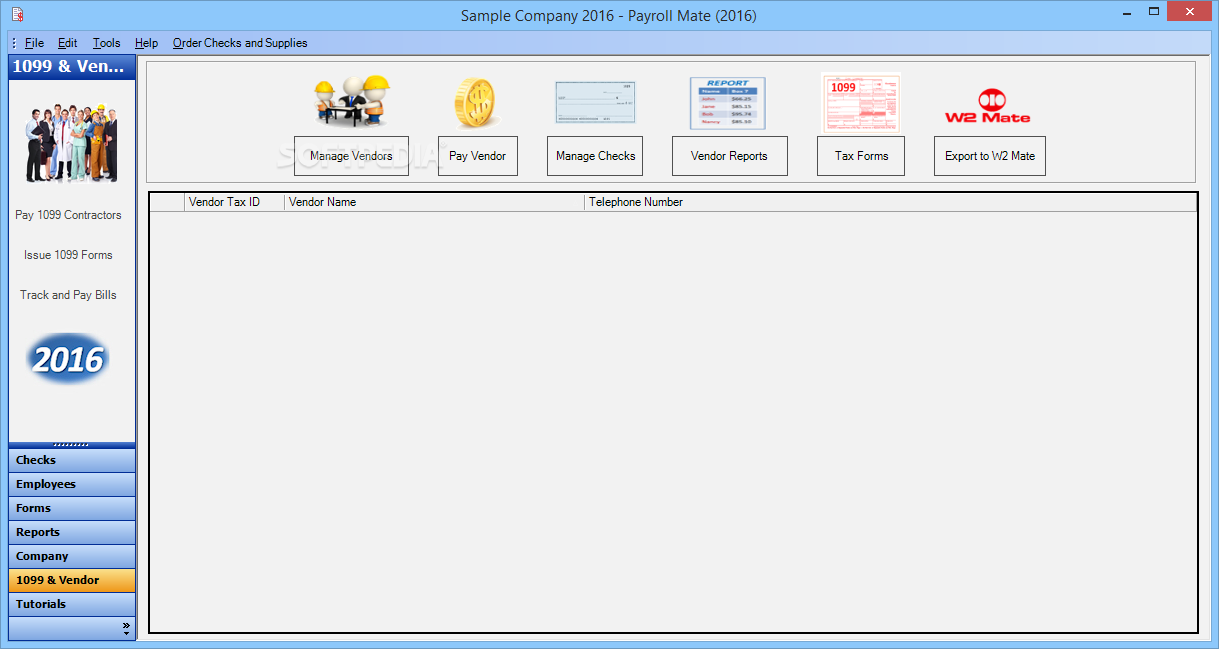This screenshot has height=649, width=1219.
Task: Open the Help menu
Action: tap(147, 43)
